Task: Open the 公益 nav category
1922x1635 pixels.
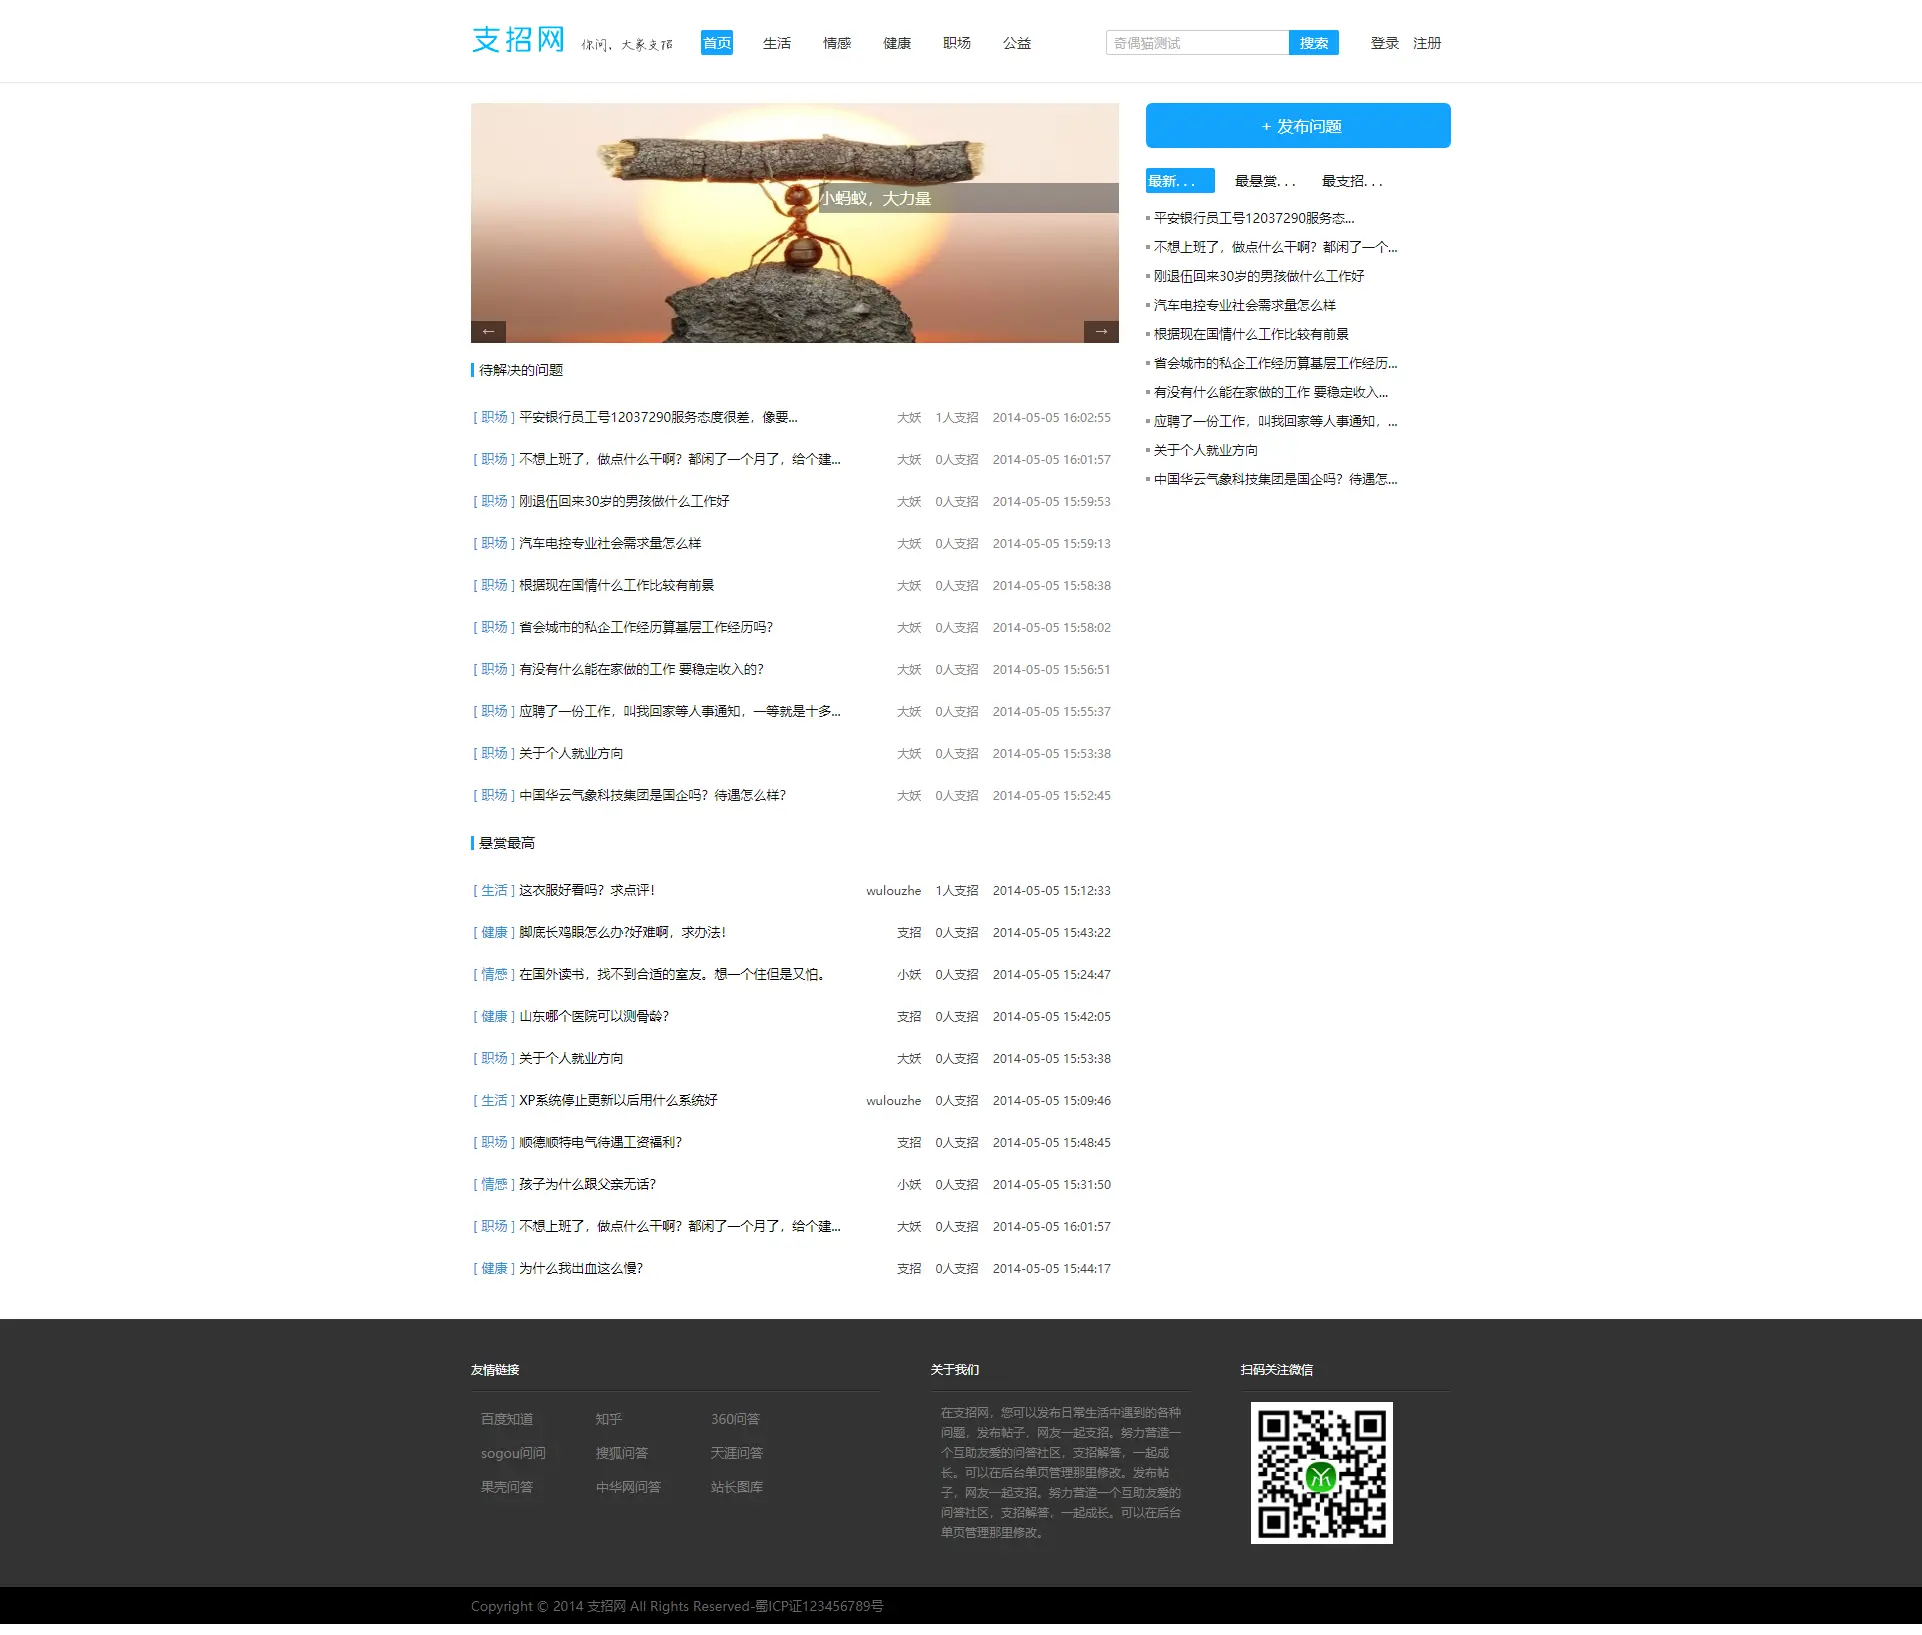Action: point(1017,43)
